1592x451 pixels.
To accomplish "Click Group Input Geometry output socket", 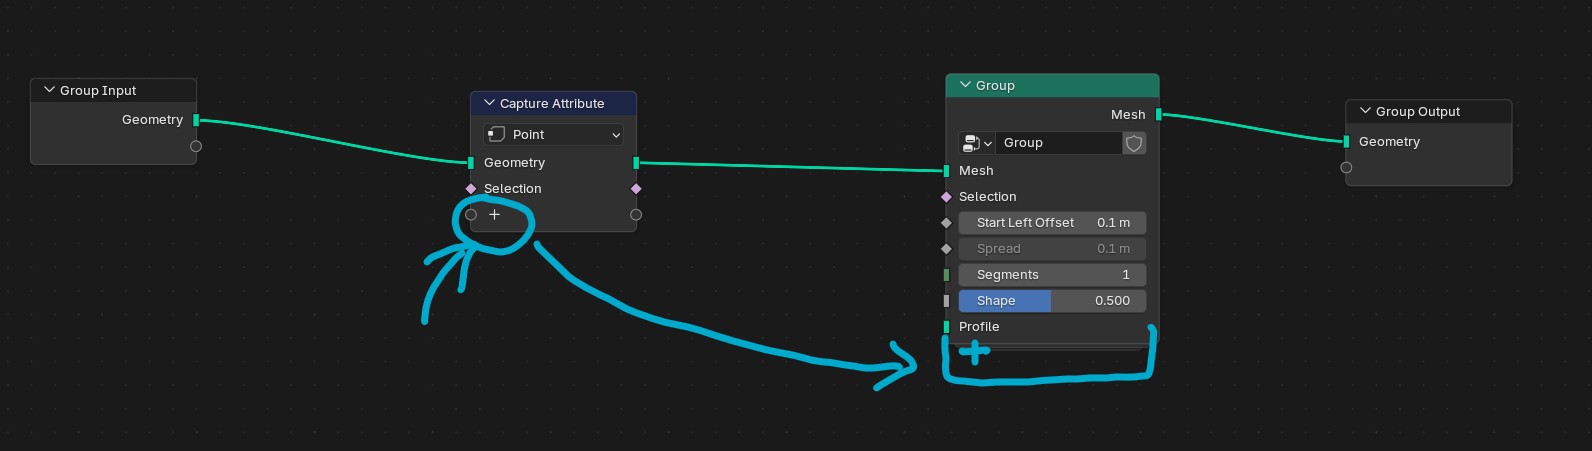I will click(196, 120).
